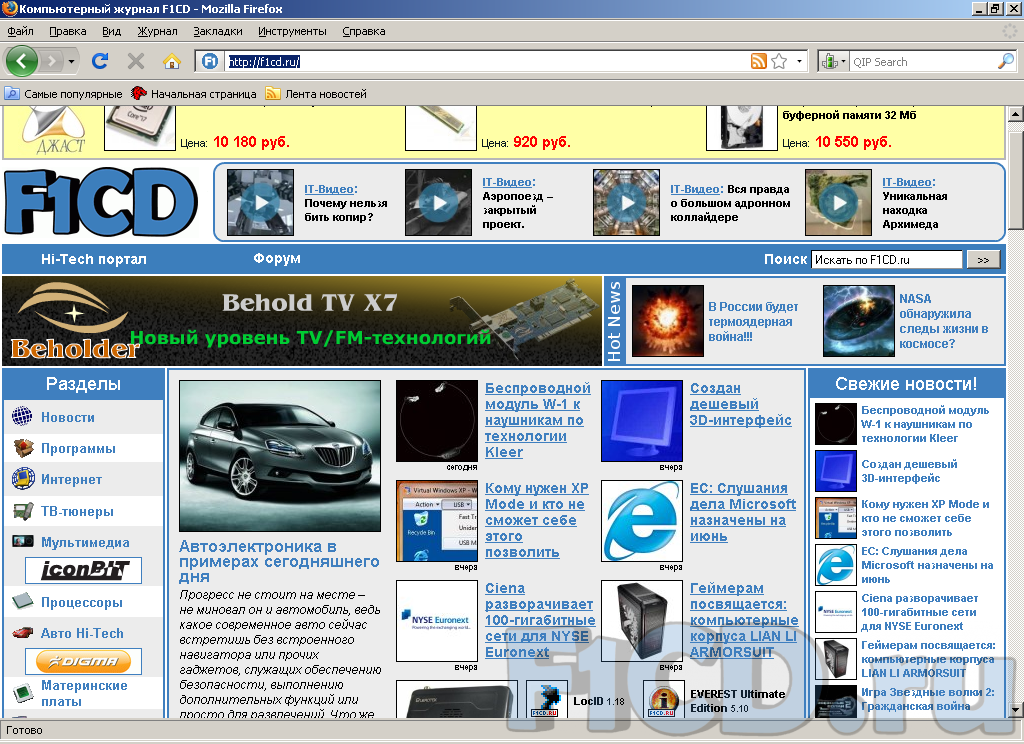Screen dimensions: 1024x744
Task: Open the Инструменты menu
Action: [292, 31]
